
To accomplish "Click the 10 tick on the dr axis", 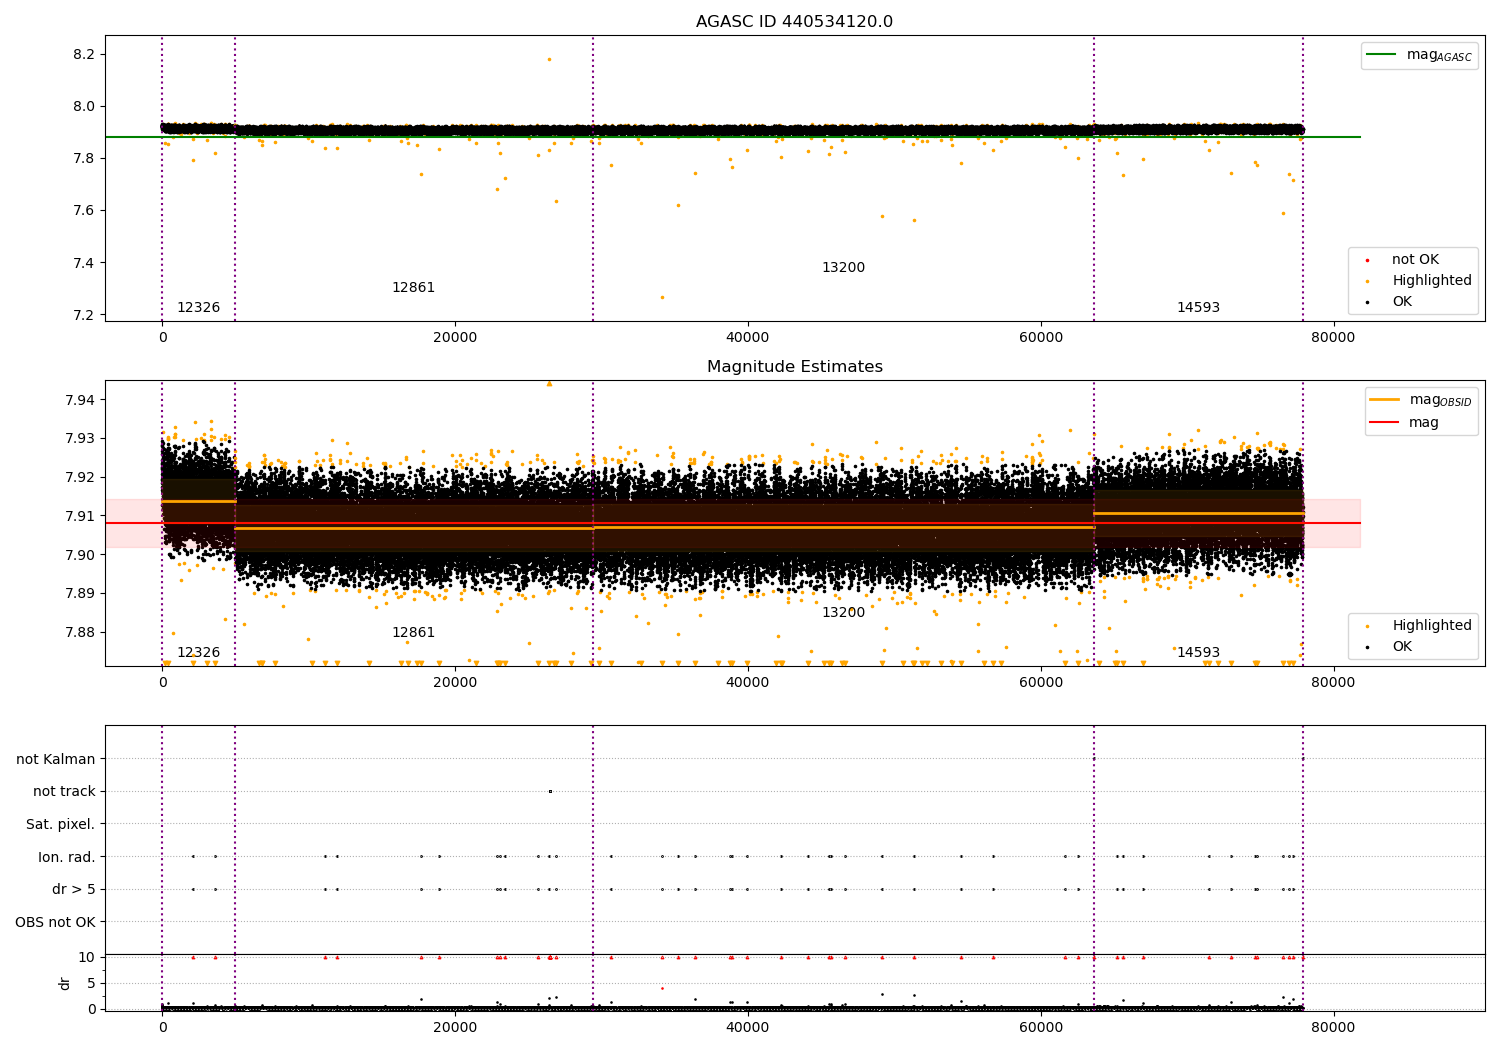I will (87, 958).
